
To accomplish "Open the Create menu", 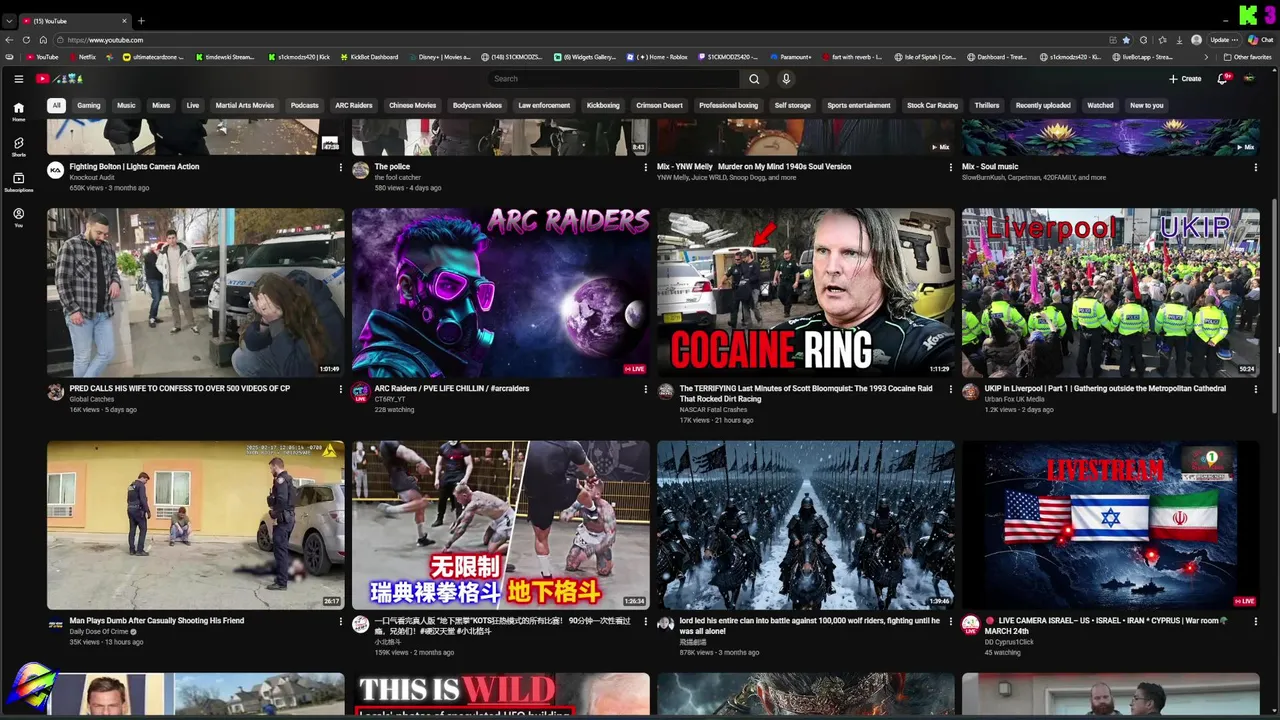I will pyautogui.click(x=1185, y=79).
